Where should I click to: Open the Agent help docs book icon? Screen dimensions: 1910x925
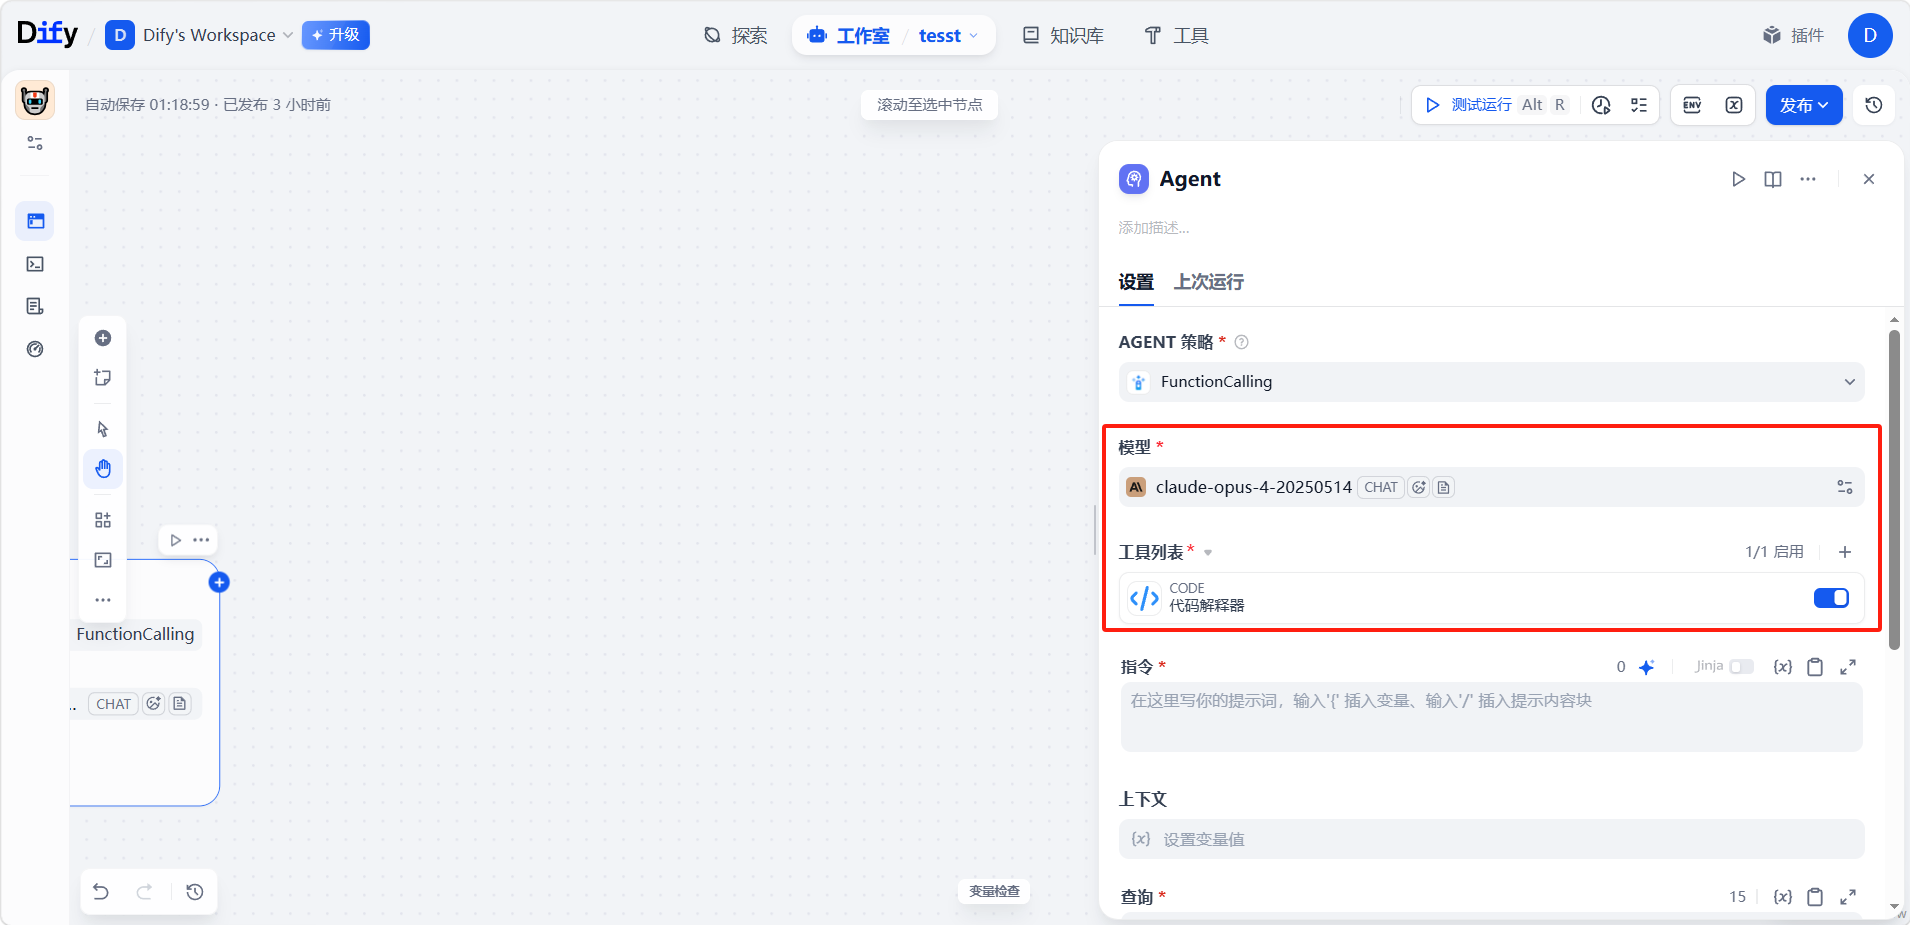click(1773, 179)
